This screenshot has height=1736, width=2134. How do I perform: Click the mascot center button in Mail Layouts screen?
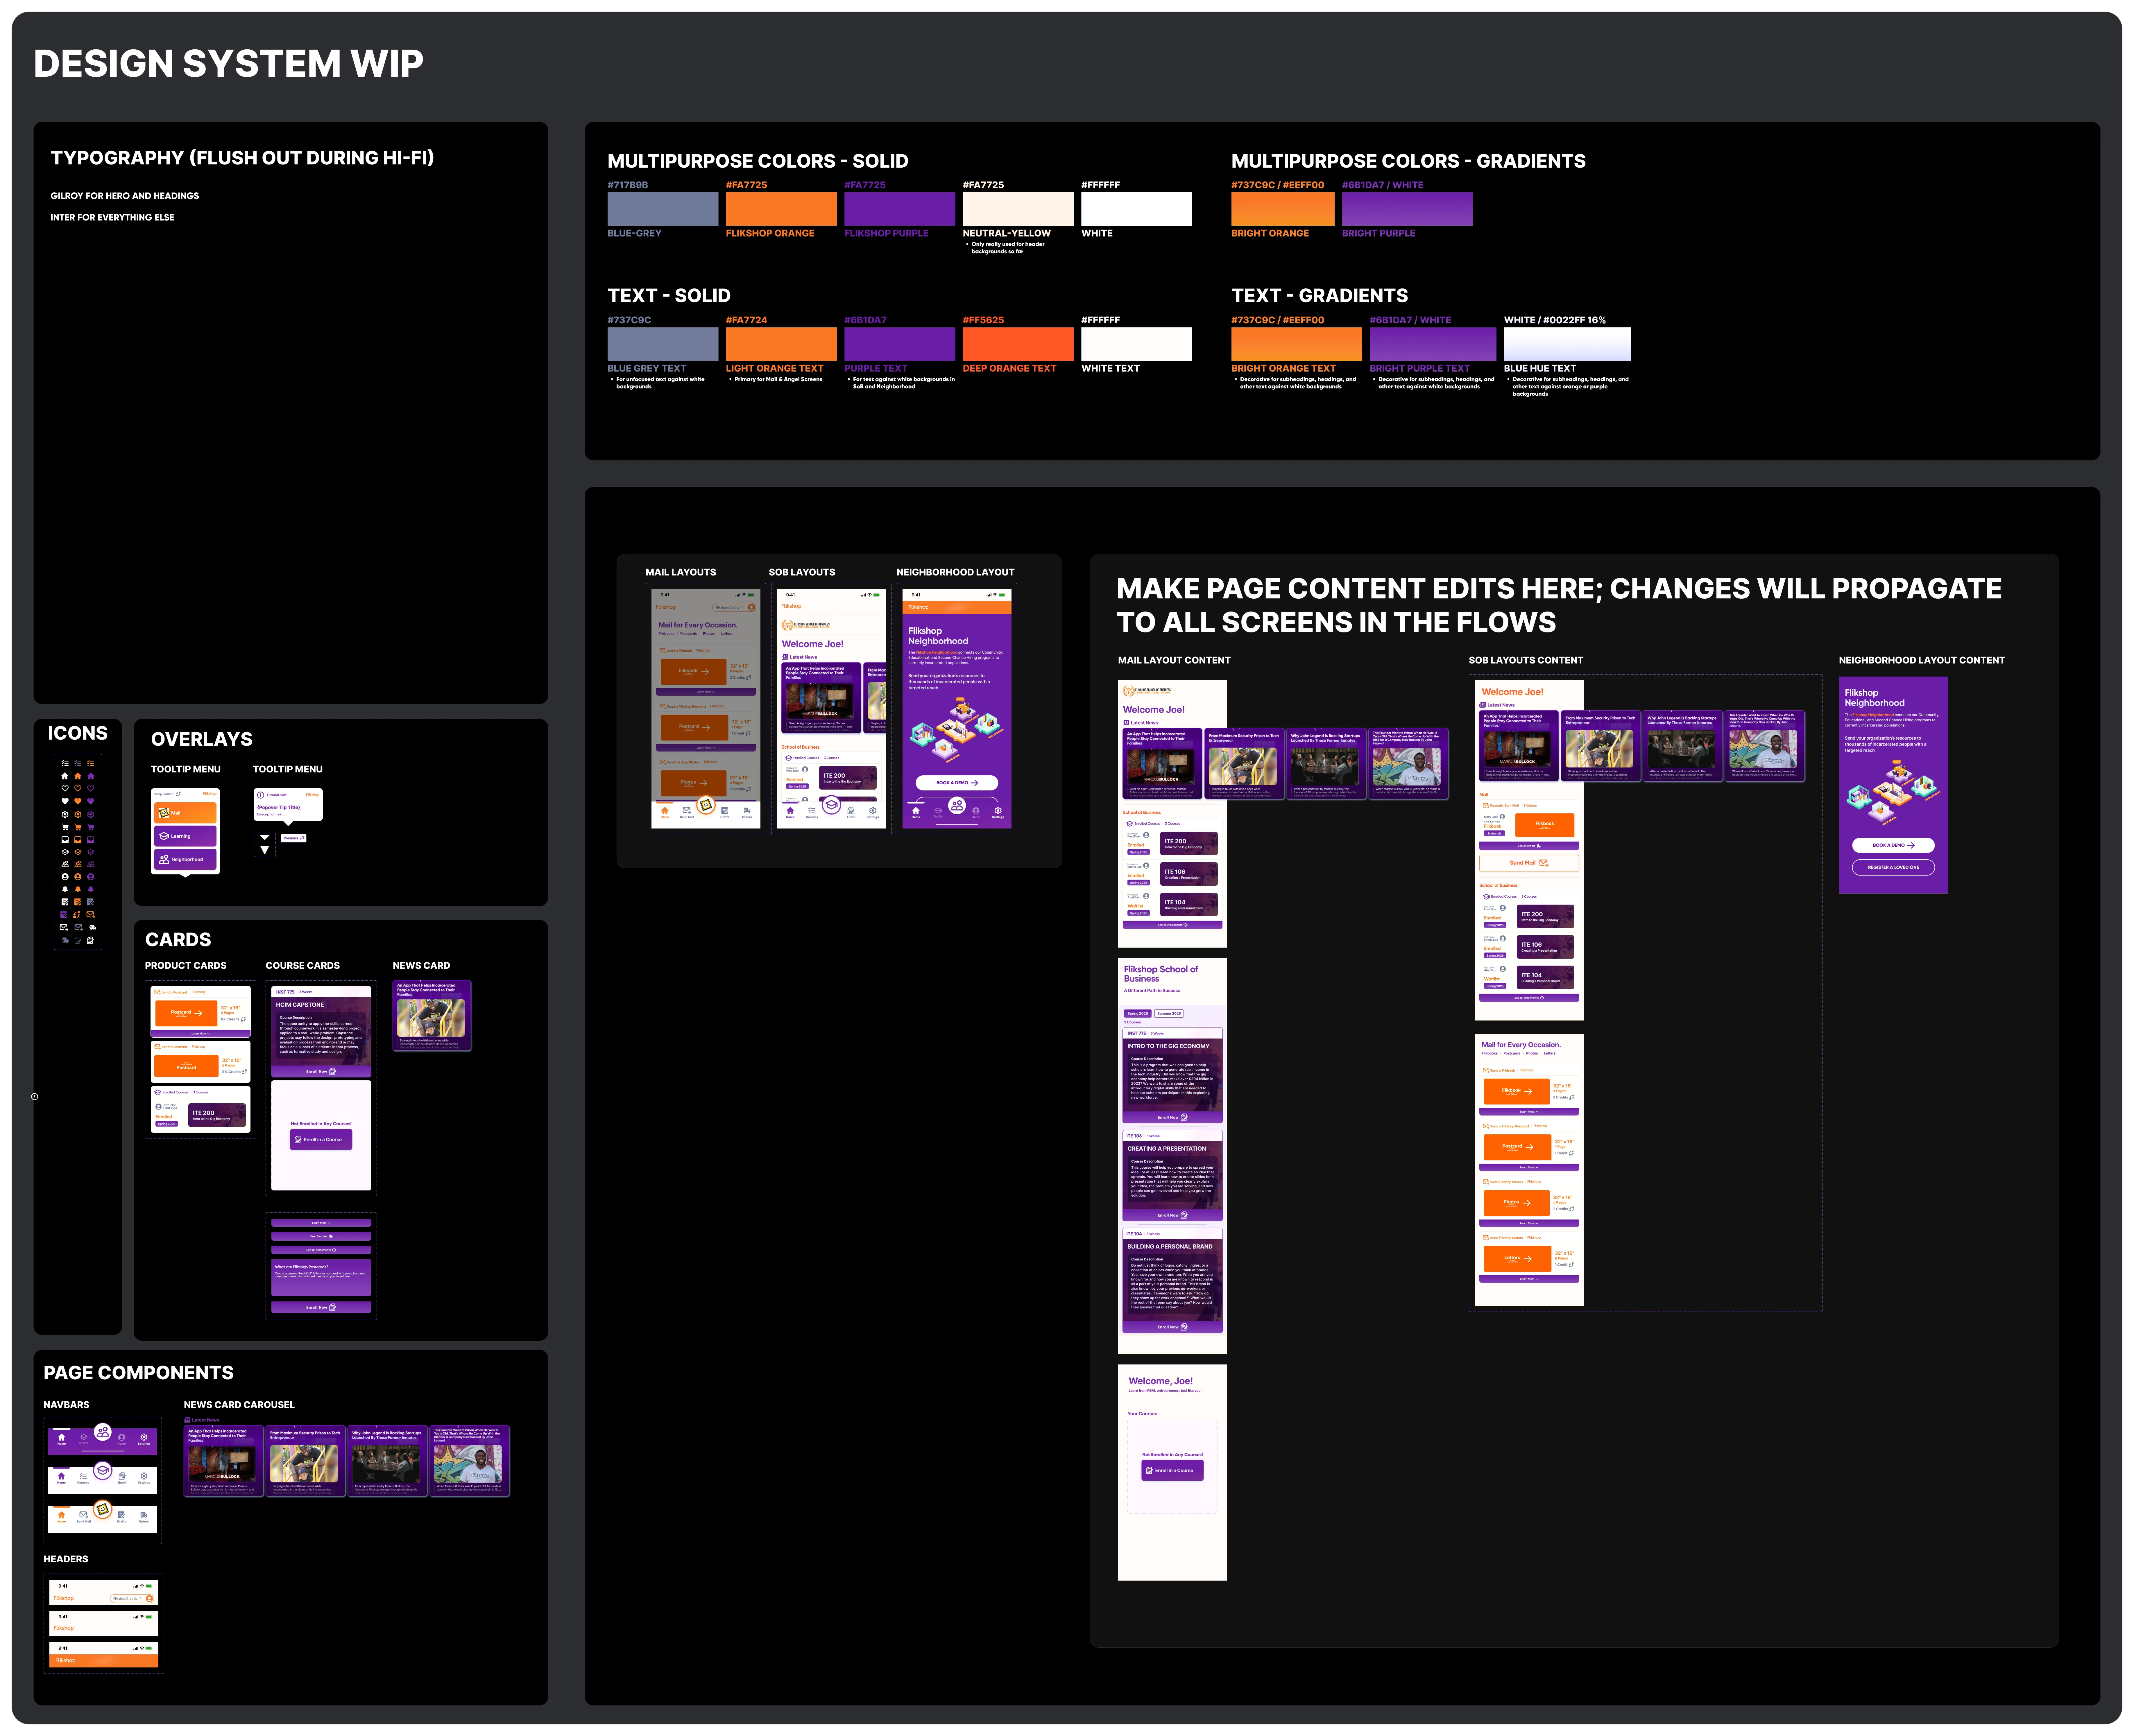(x=706, y=805)
